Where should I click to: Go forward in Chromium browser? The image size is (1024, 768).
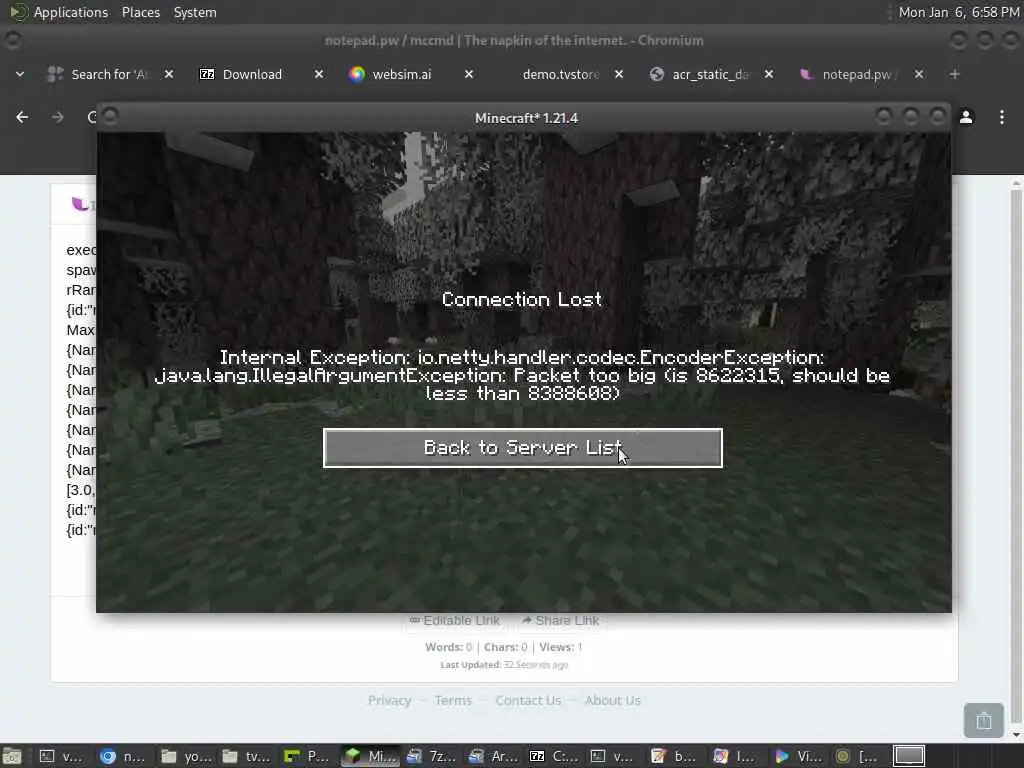click(57, 117)
